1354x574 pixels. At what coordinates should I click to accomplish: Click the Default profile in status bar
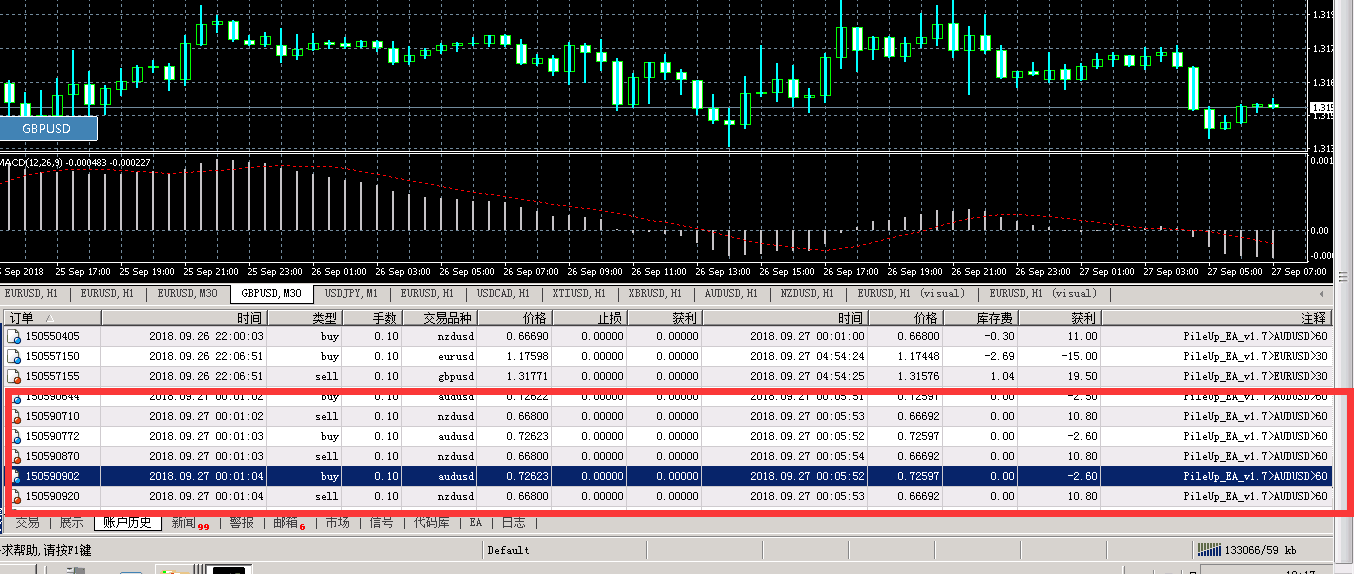pos(508,550)
